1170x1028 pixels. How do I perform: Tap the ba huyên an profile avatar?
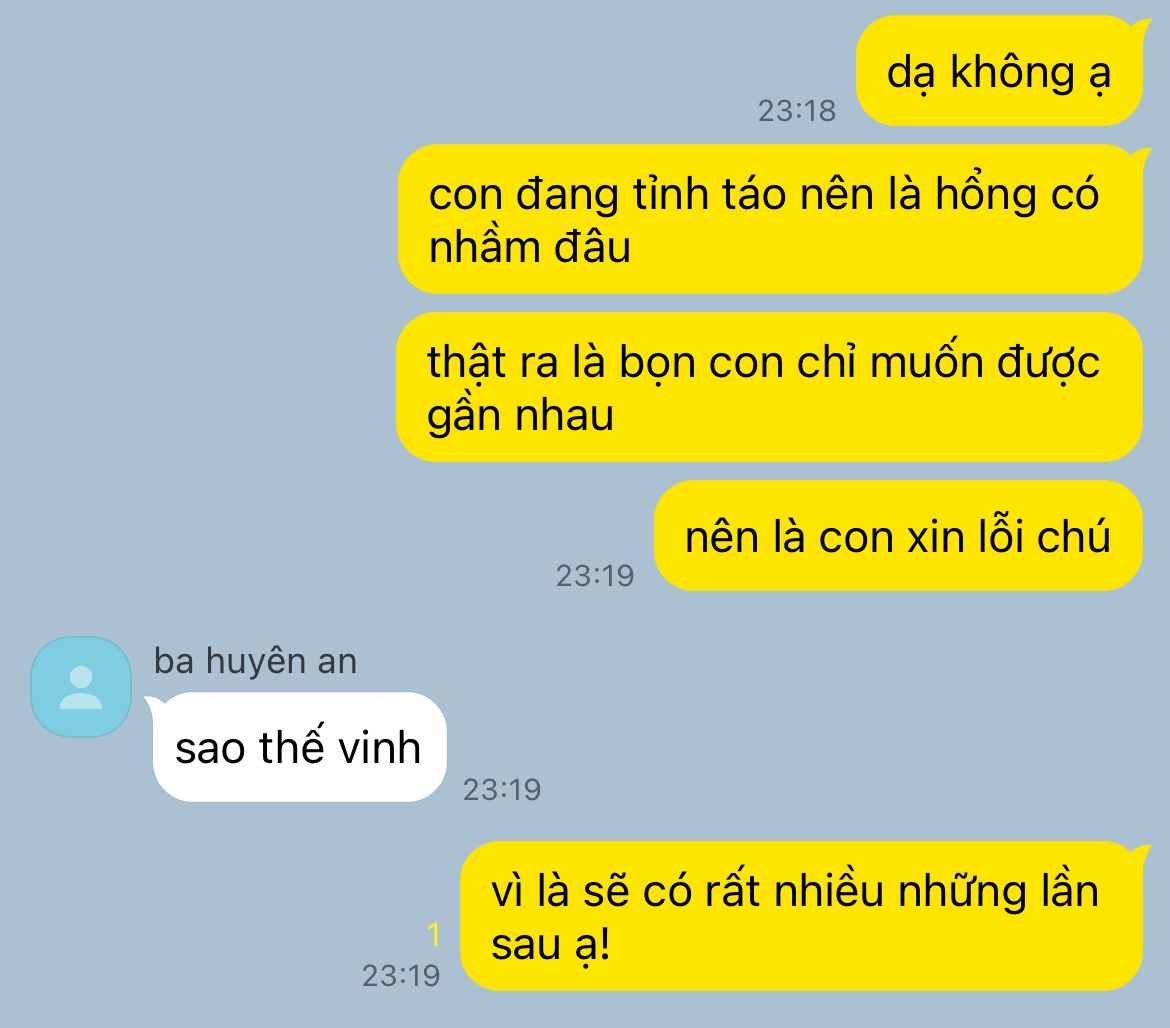81,686
